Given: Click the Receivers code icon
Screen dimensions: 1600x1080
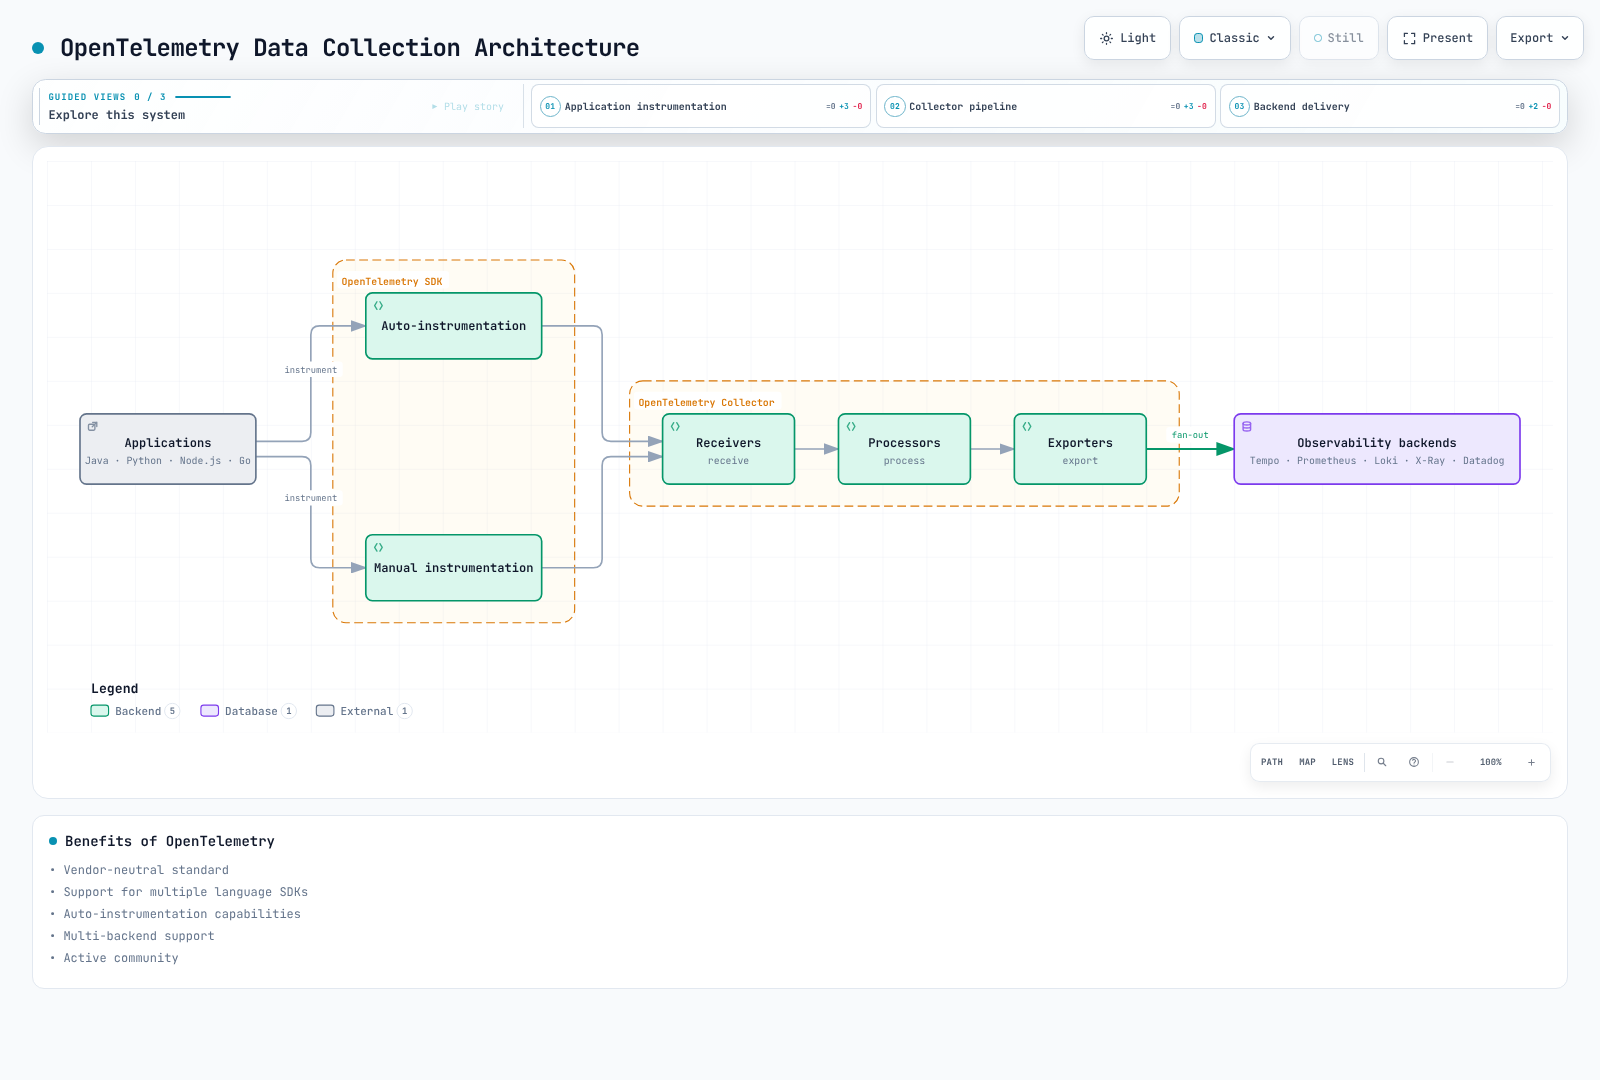Looking at the screenshot, I should 675,426.
